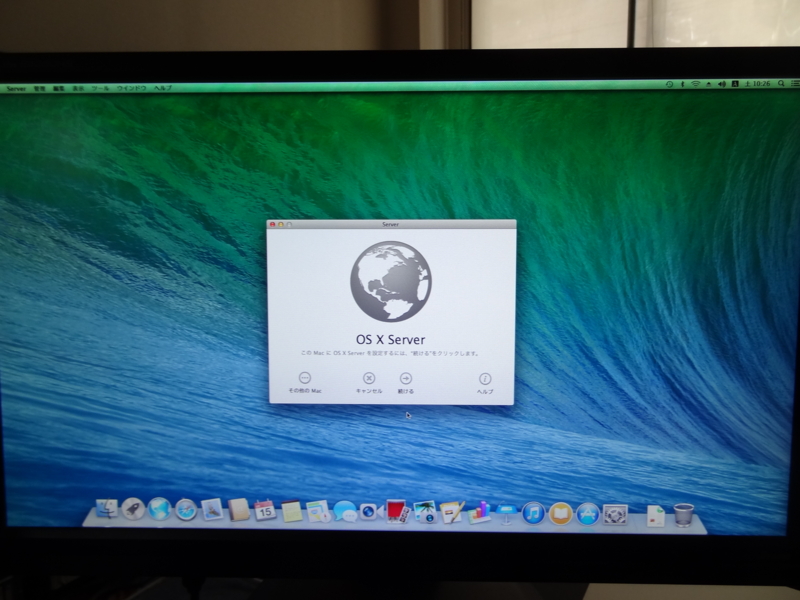Open App Store icon in Dock
Screen dimensions: 800x600
[587, 514]
